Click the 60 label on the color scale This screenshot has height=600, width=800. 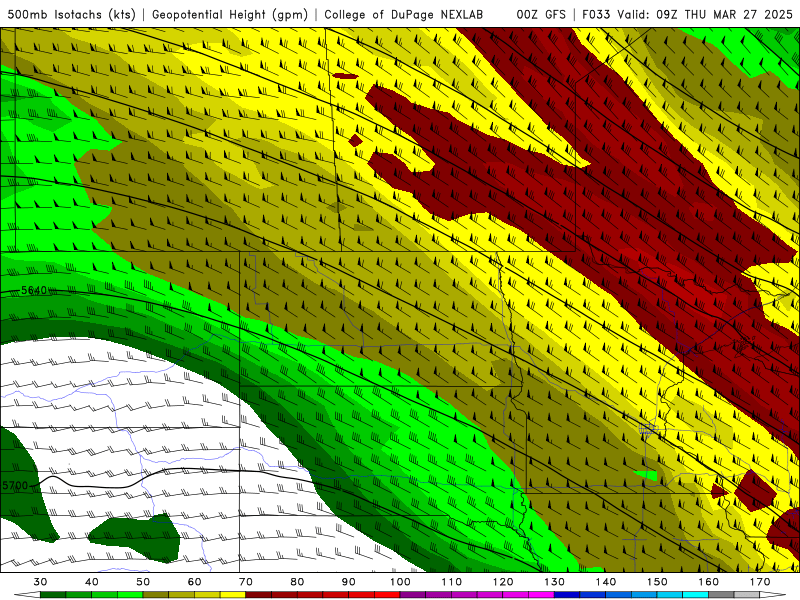pyautogui.click(x=194, y=582)
